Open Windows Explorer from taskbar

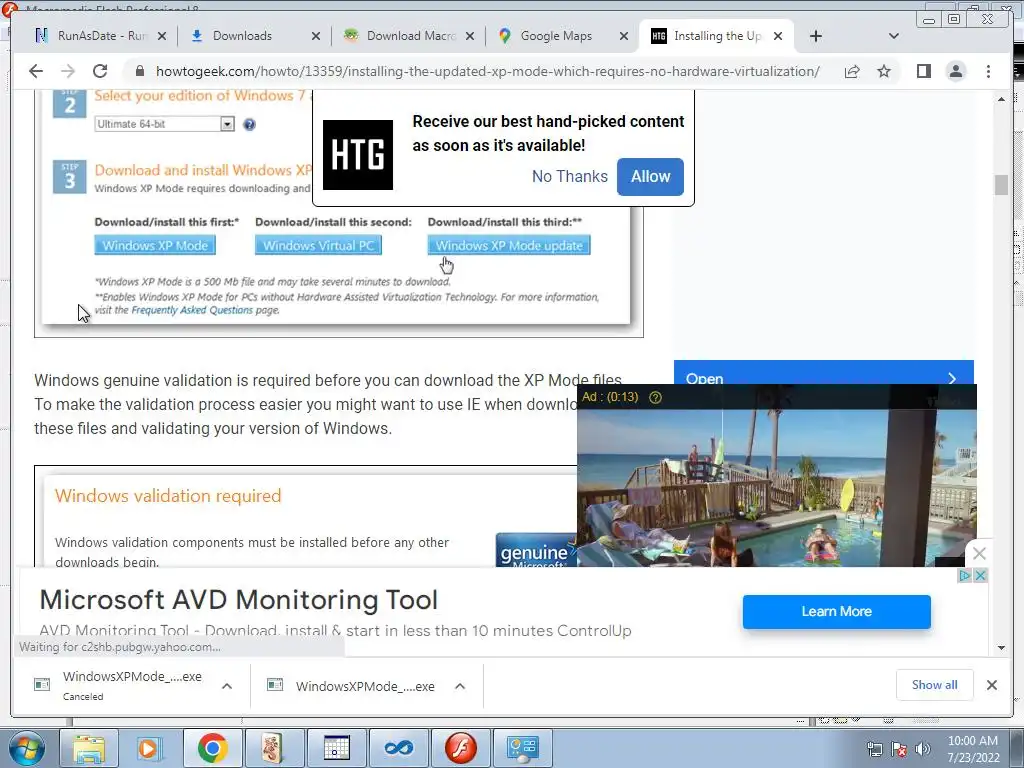point(89,748)
